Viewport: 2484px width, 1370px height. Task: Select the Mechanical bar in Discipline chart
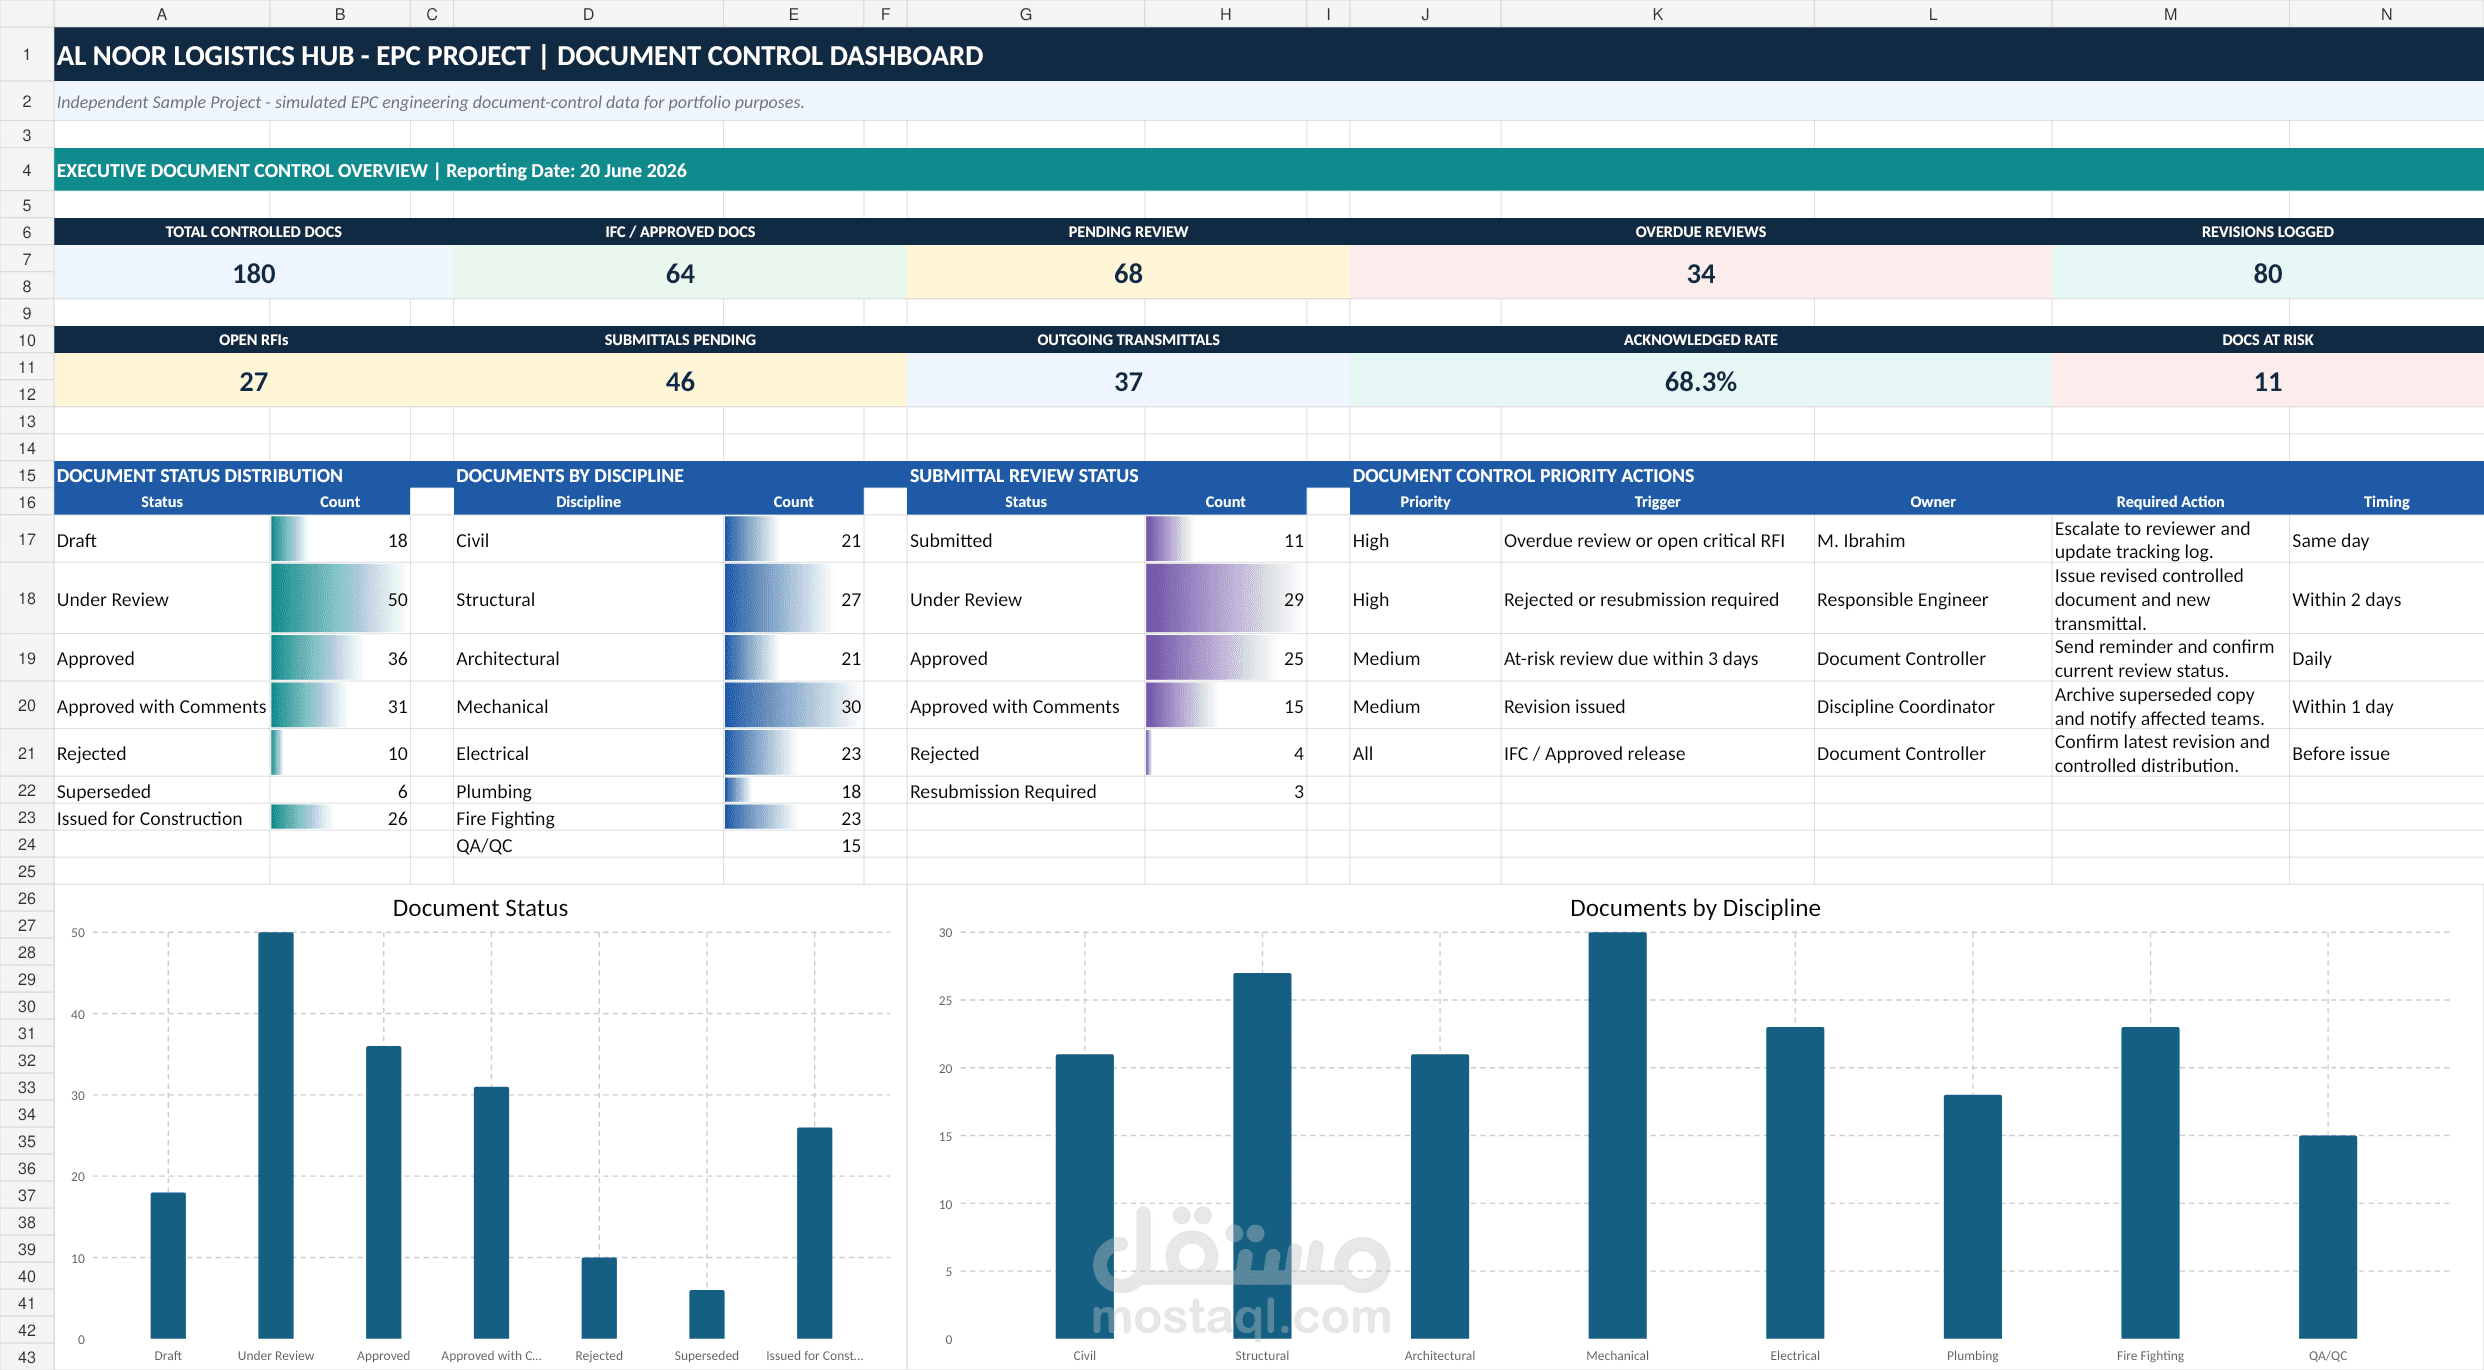(1617, 1135)
